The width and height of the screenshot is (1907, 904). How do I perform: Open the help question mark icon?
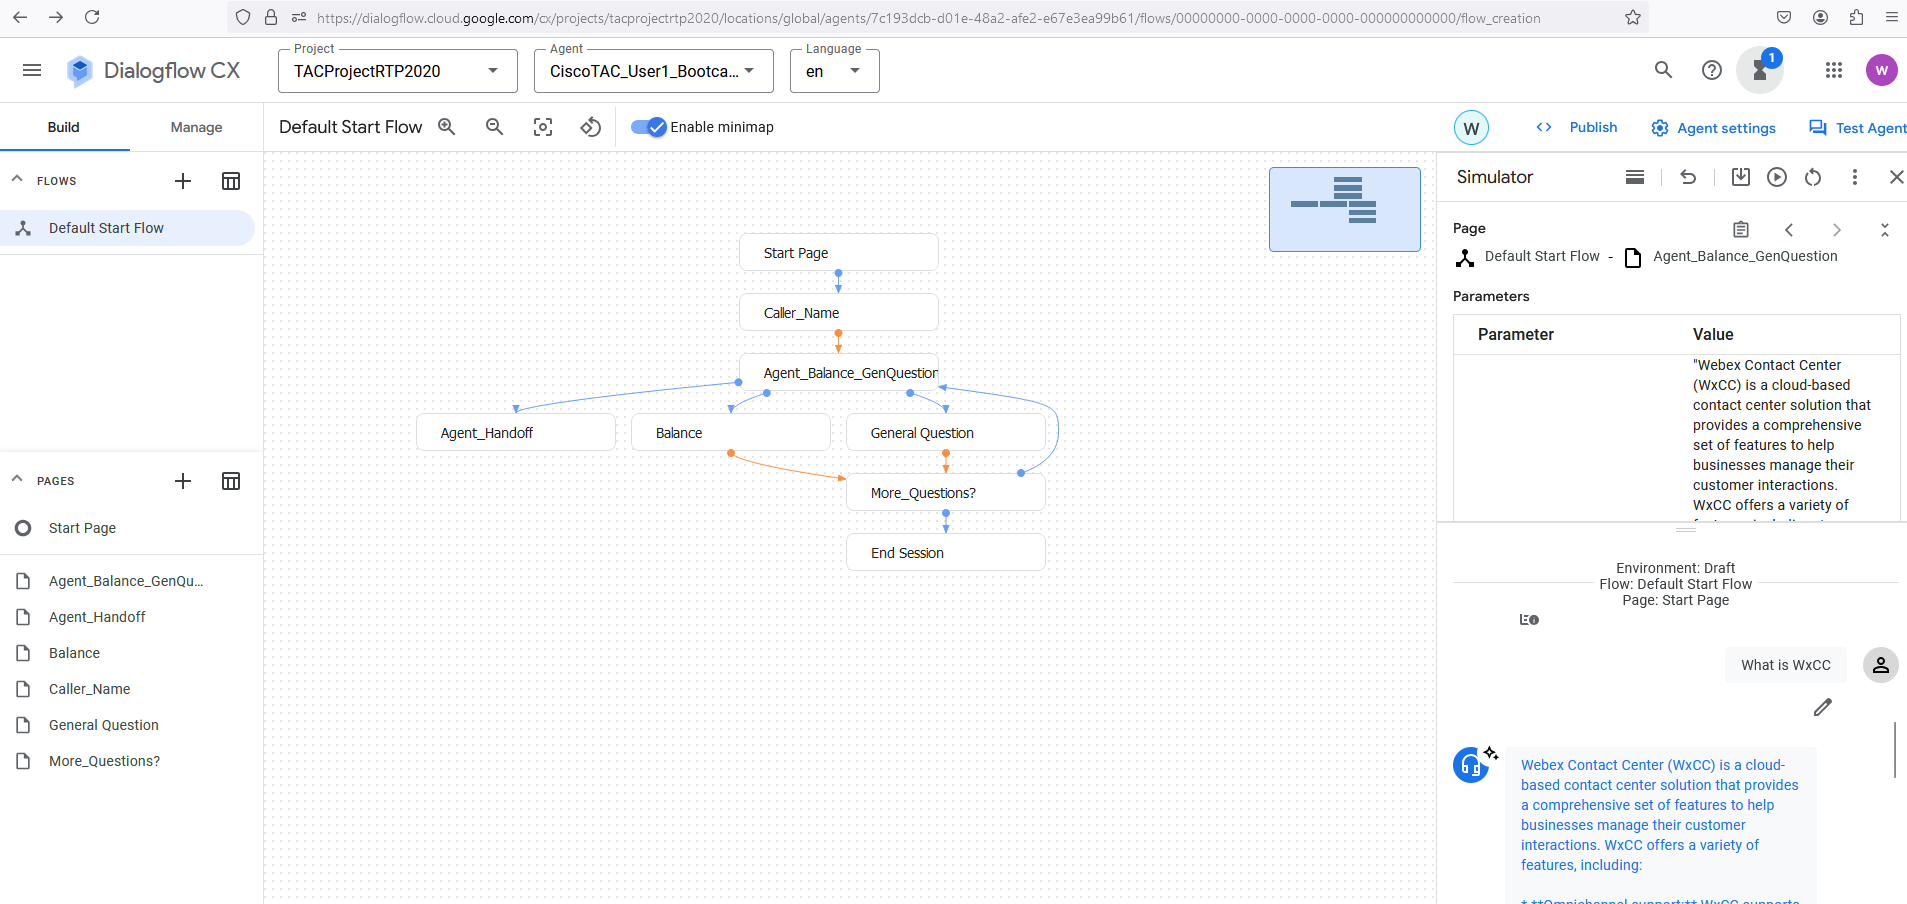[1712, 70]
